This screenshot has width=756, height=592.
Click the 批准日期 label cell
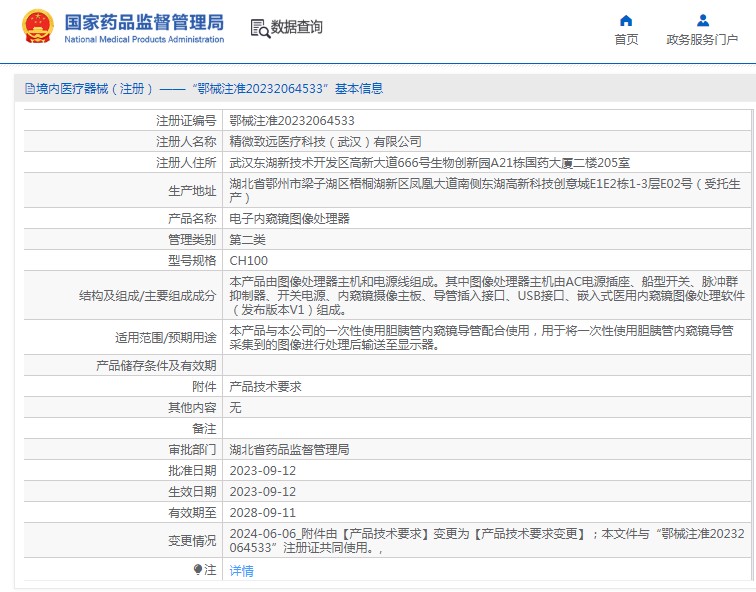[x=192, y=471]
